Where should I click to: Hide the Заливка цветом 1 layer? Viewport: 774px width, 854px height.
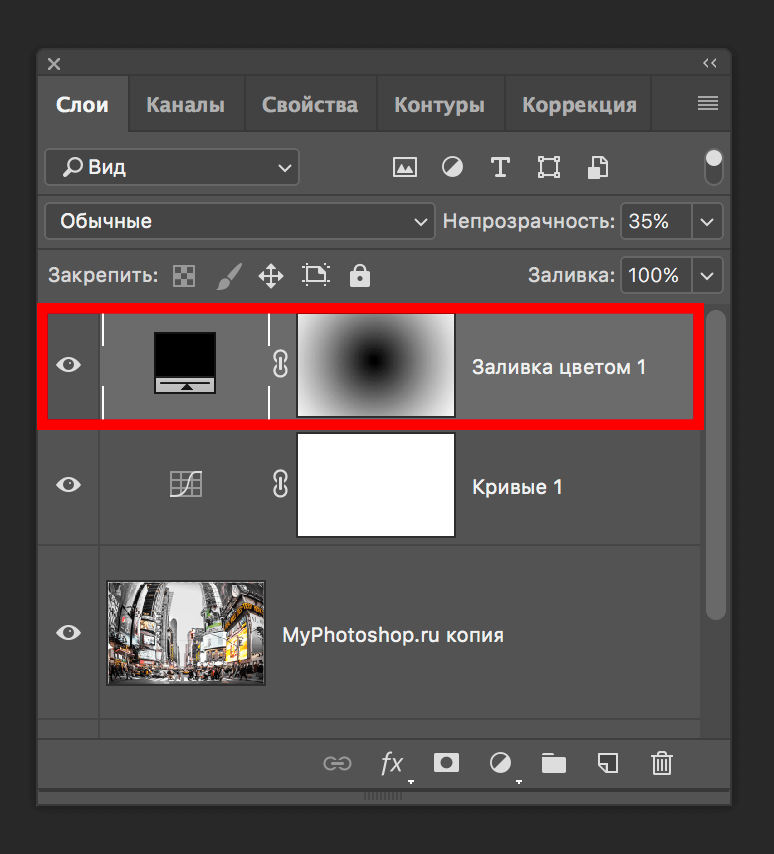(69, 364)
